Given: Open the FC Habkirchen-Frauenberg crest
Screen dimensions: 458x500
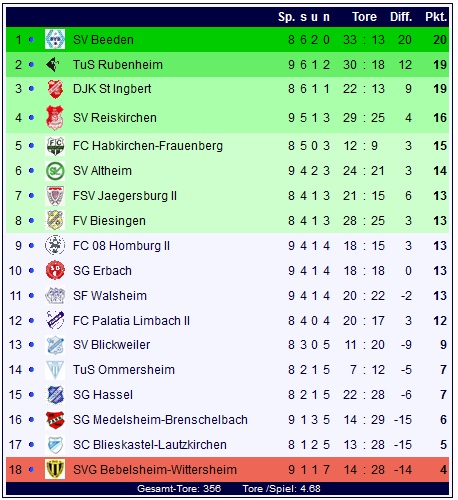Looking at the screenshot, I should click(x=55, y=146).
